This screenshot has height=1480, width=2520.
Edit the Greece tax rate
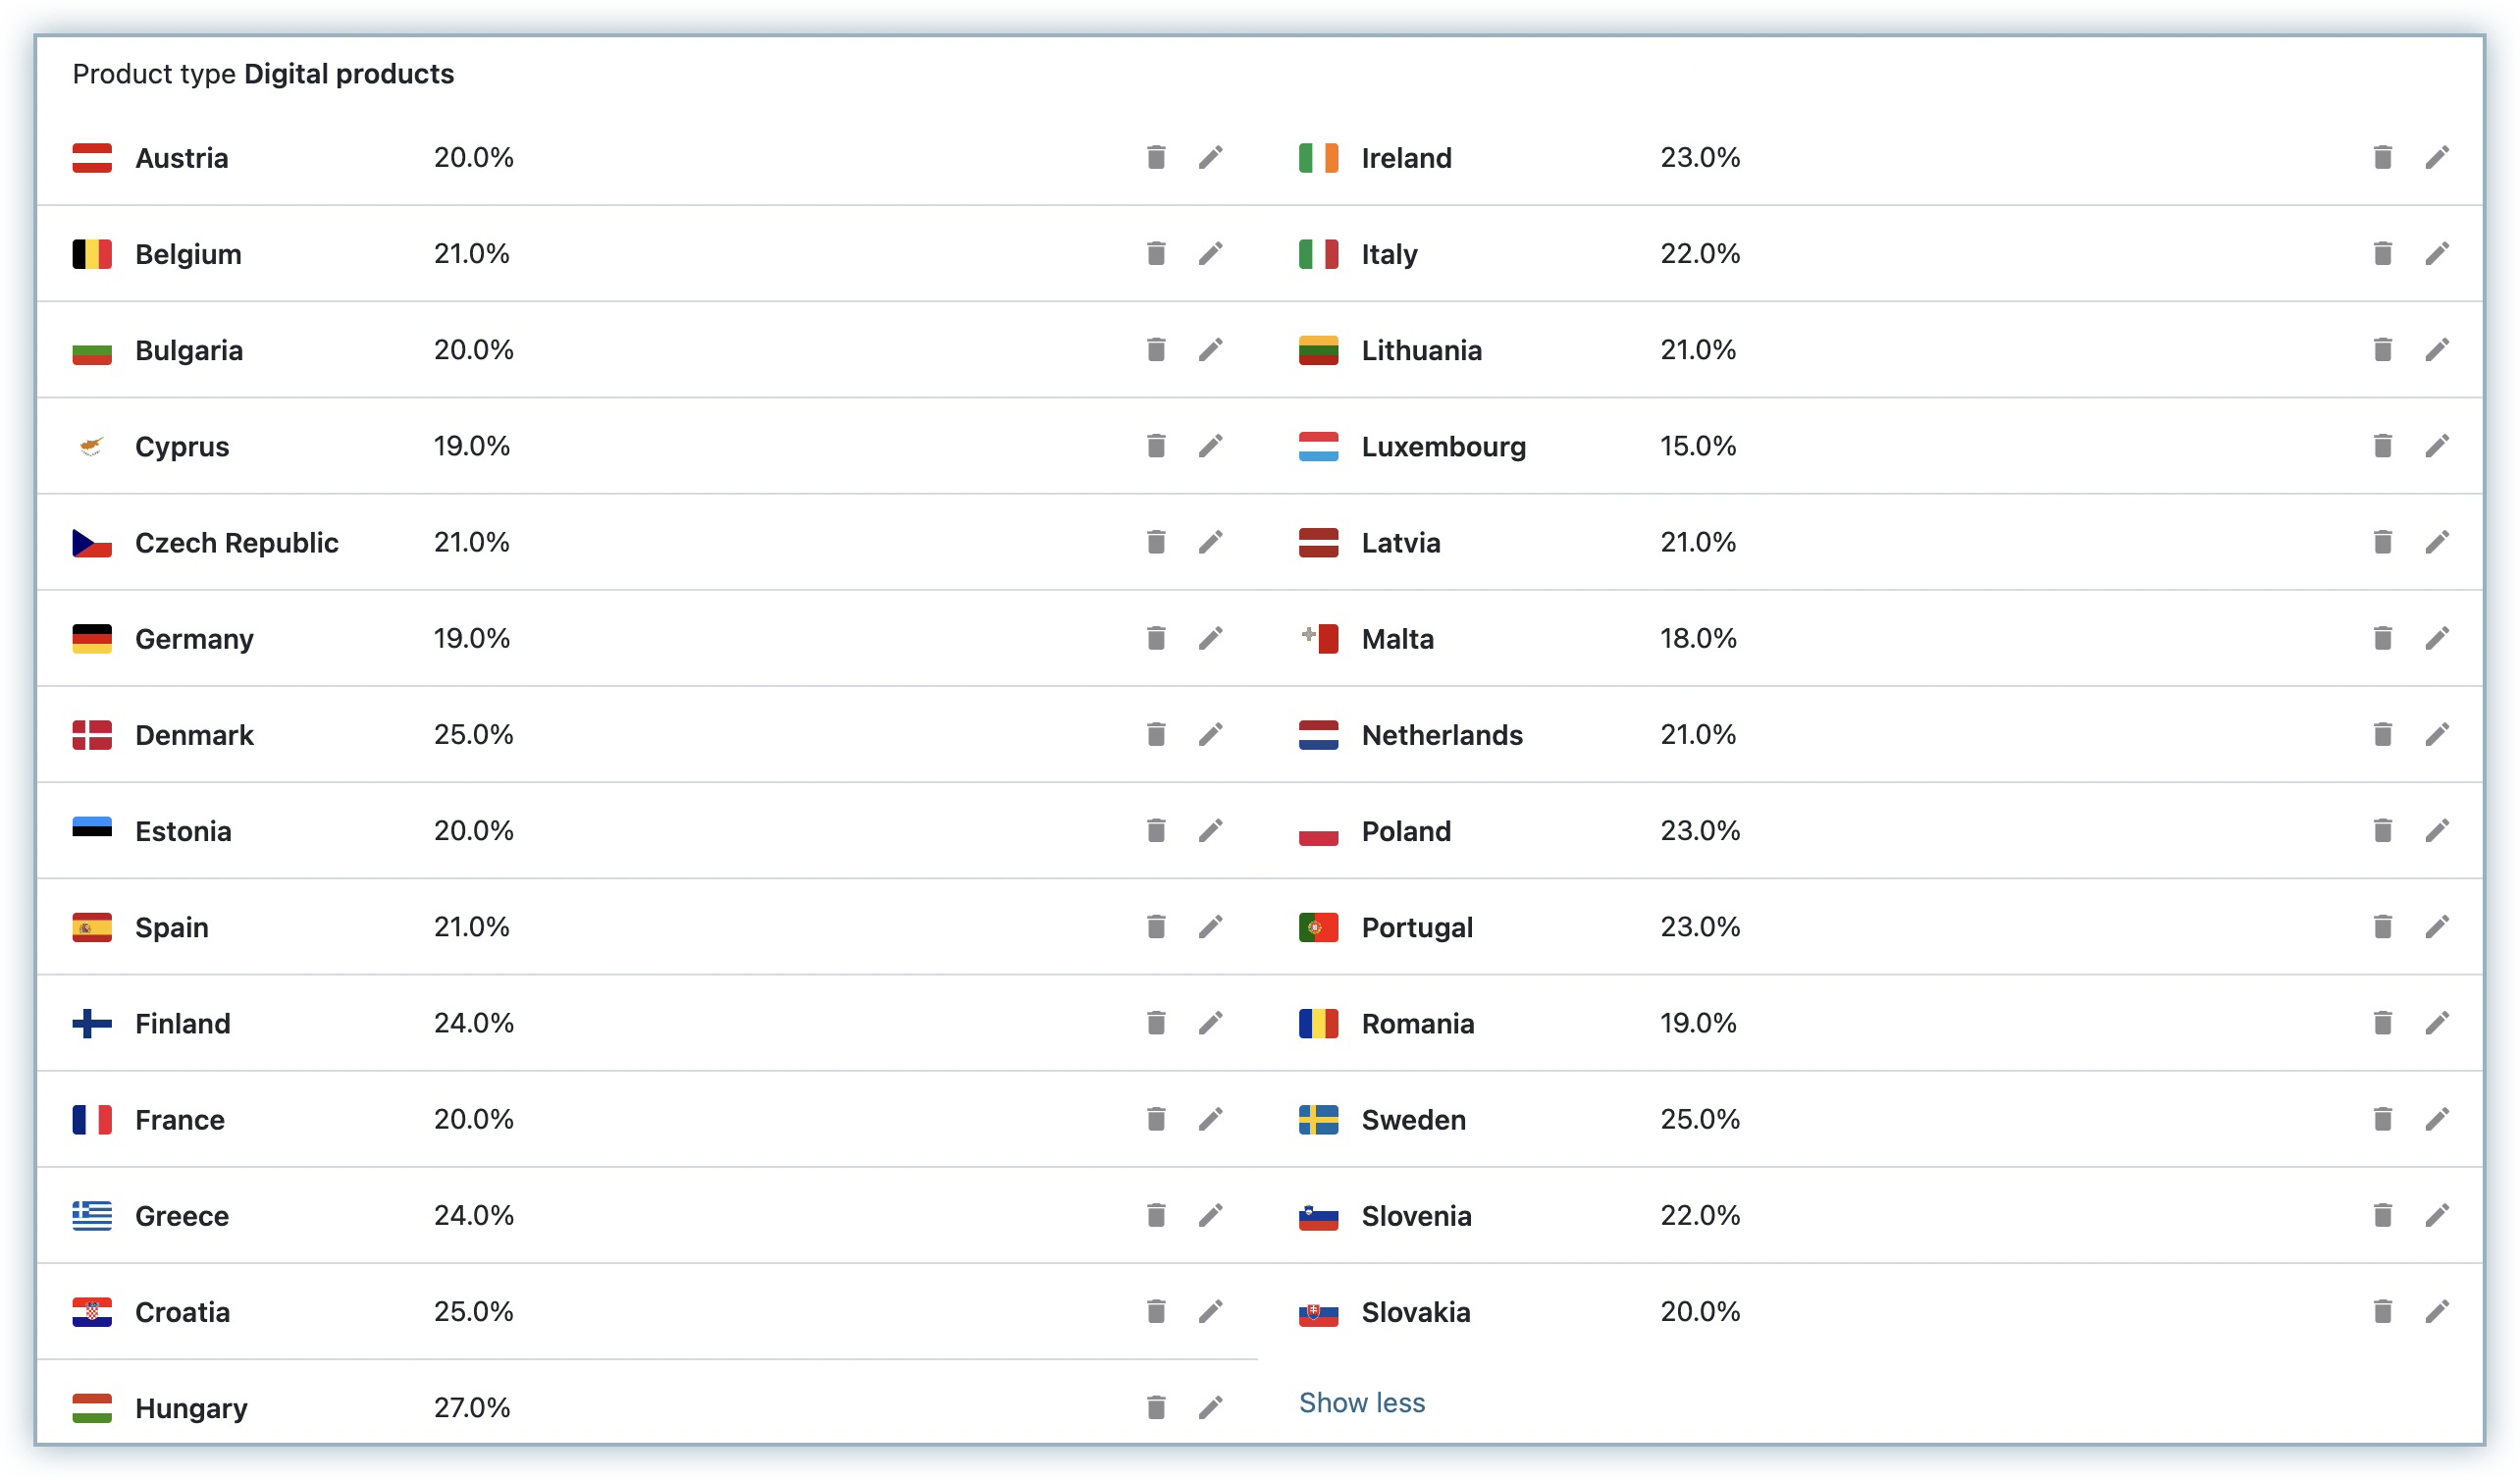pyautogui.click(x=1210, y=1215)
